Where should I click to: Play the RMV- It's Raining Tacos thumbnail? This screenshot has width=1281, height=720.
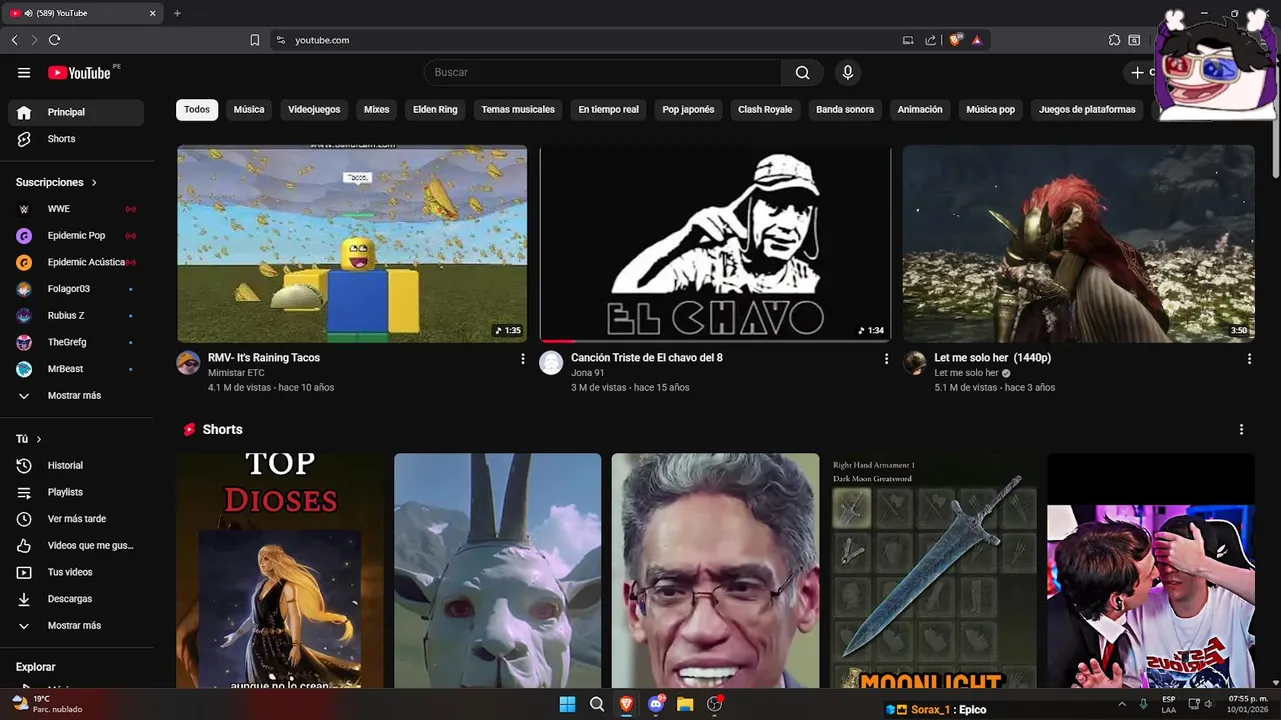click(x=352, y=244)
